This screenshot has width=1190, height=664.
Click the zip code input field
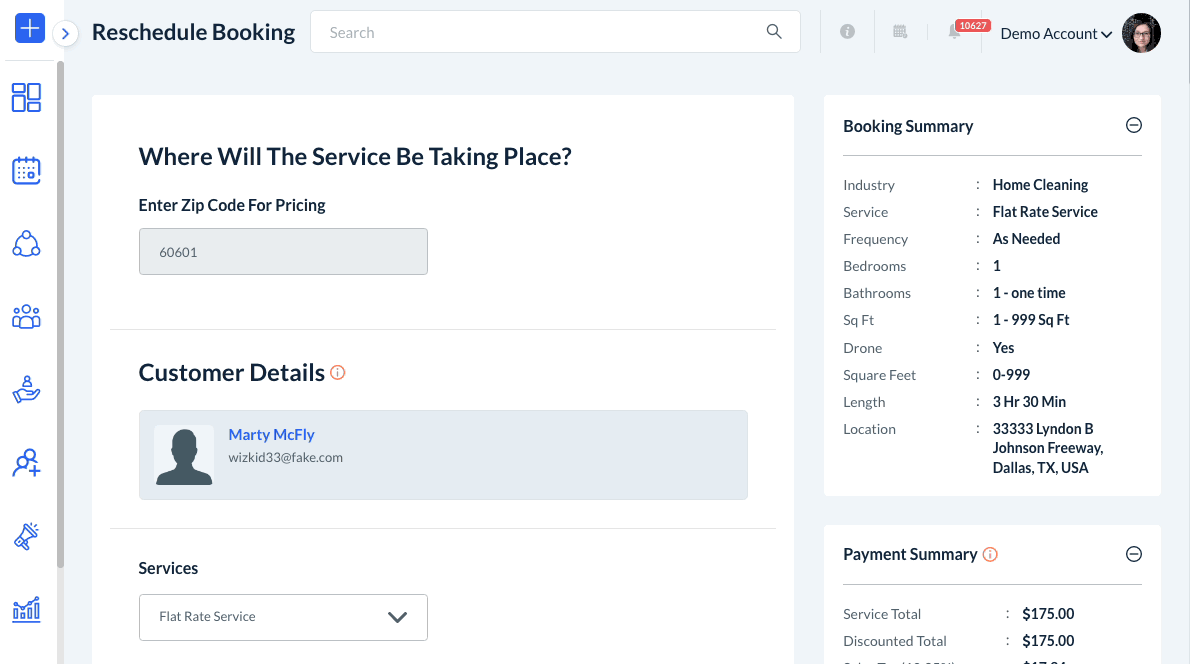click(x=283, y=252)
